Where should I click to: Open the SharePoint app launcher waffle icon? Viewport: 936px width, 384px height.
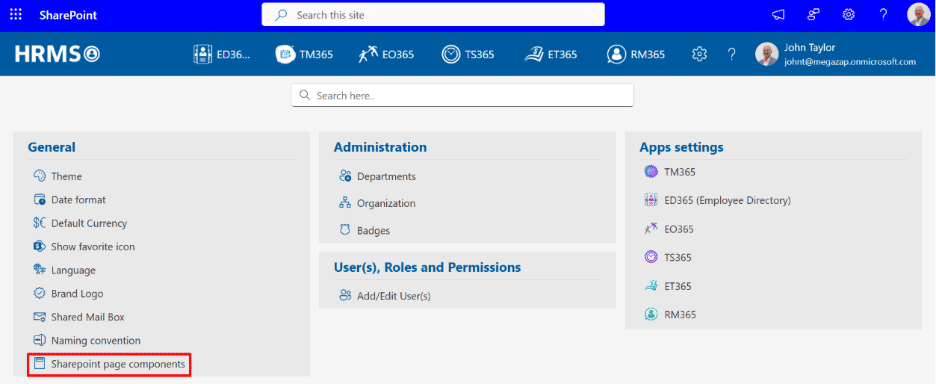click(x=16, y=15)
